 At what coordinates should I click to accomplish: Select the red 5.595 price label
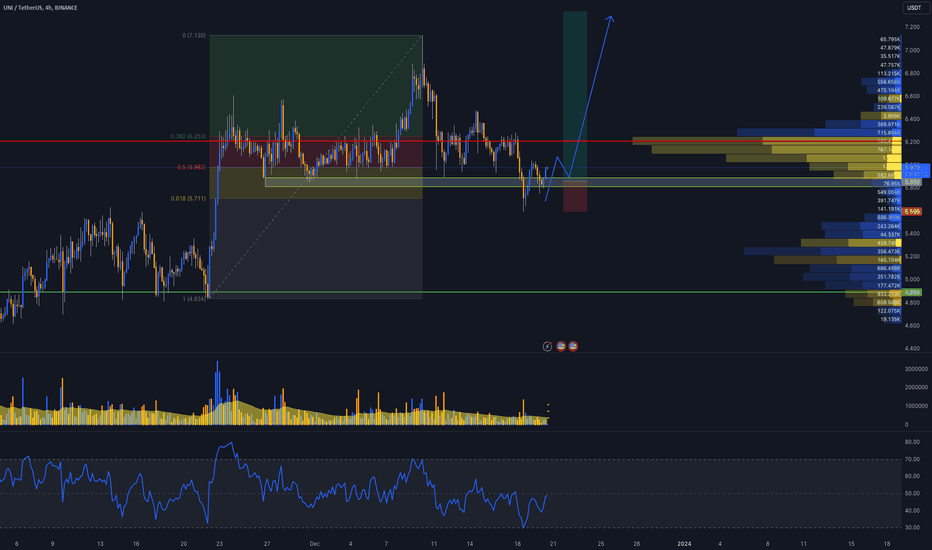[x=912, y=212]
